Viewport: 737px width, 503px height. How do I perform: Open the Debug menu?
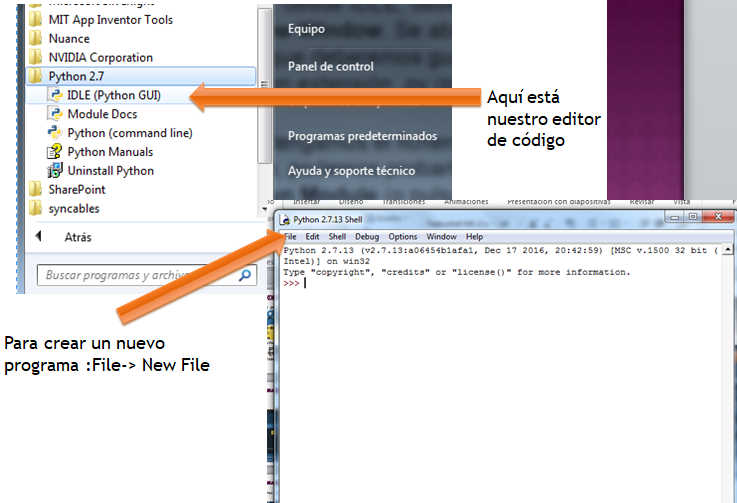coord(367,236)
